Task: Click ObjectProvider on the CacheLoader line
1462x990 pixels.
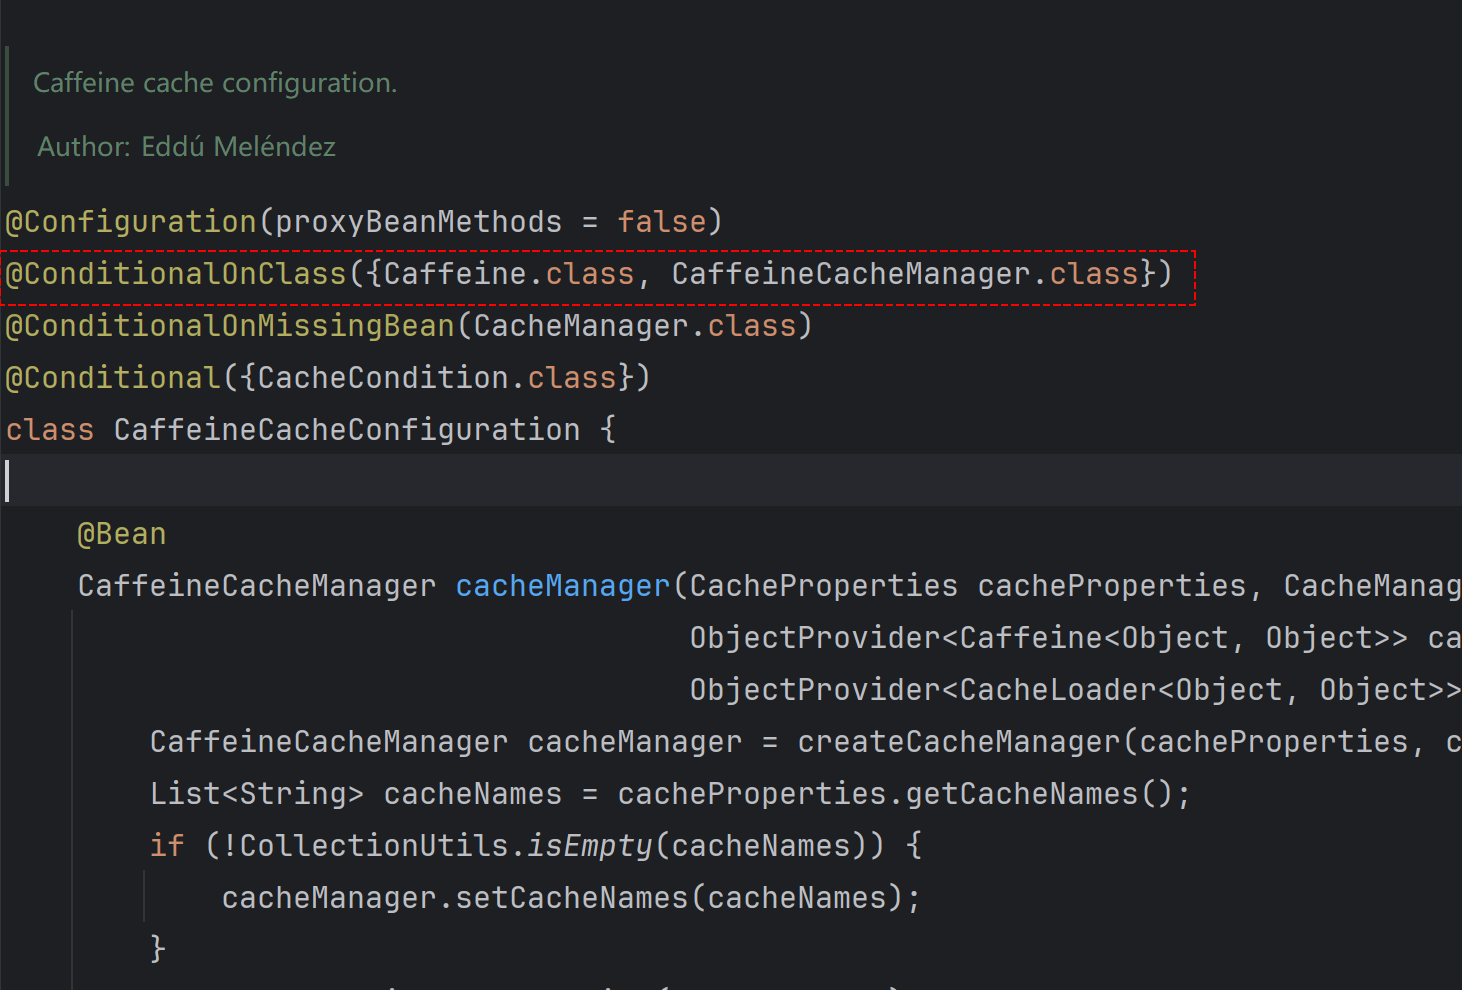Action: (x=815, y=690)
